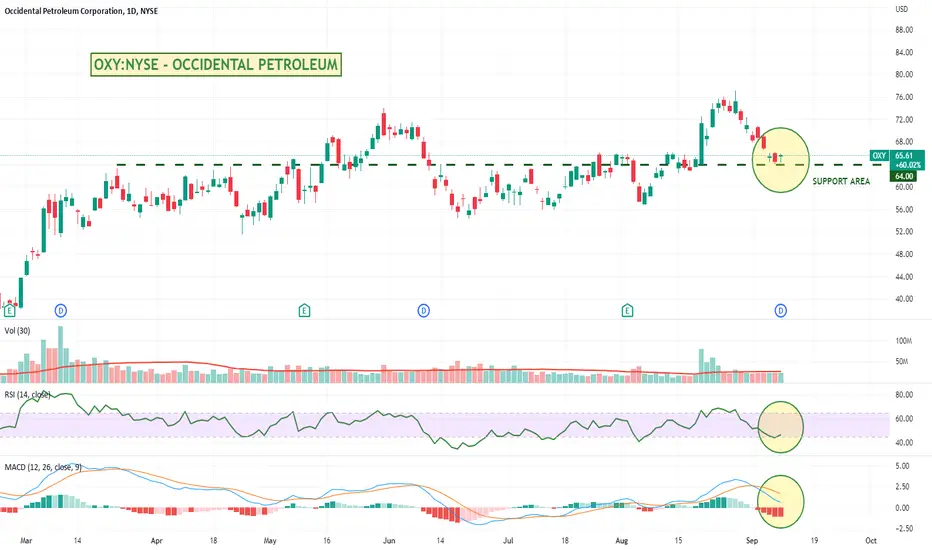Click the 76.00 price axis label
Viewport: 932px width, 550px height.
pyautogui.click(x=903, y=97)
